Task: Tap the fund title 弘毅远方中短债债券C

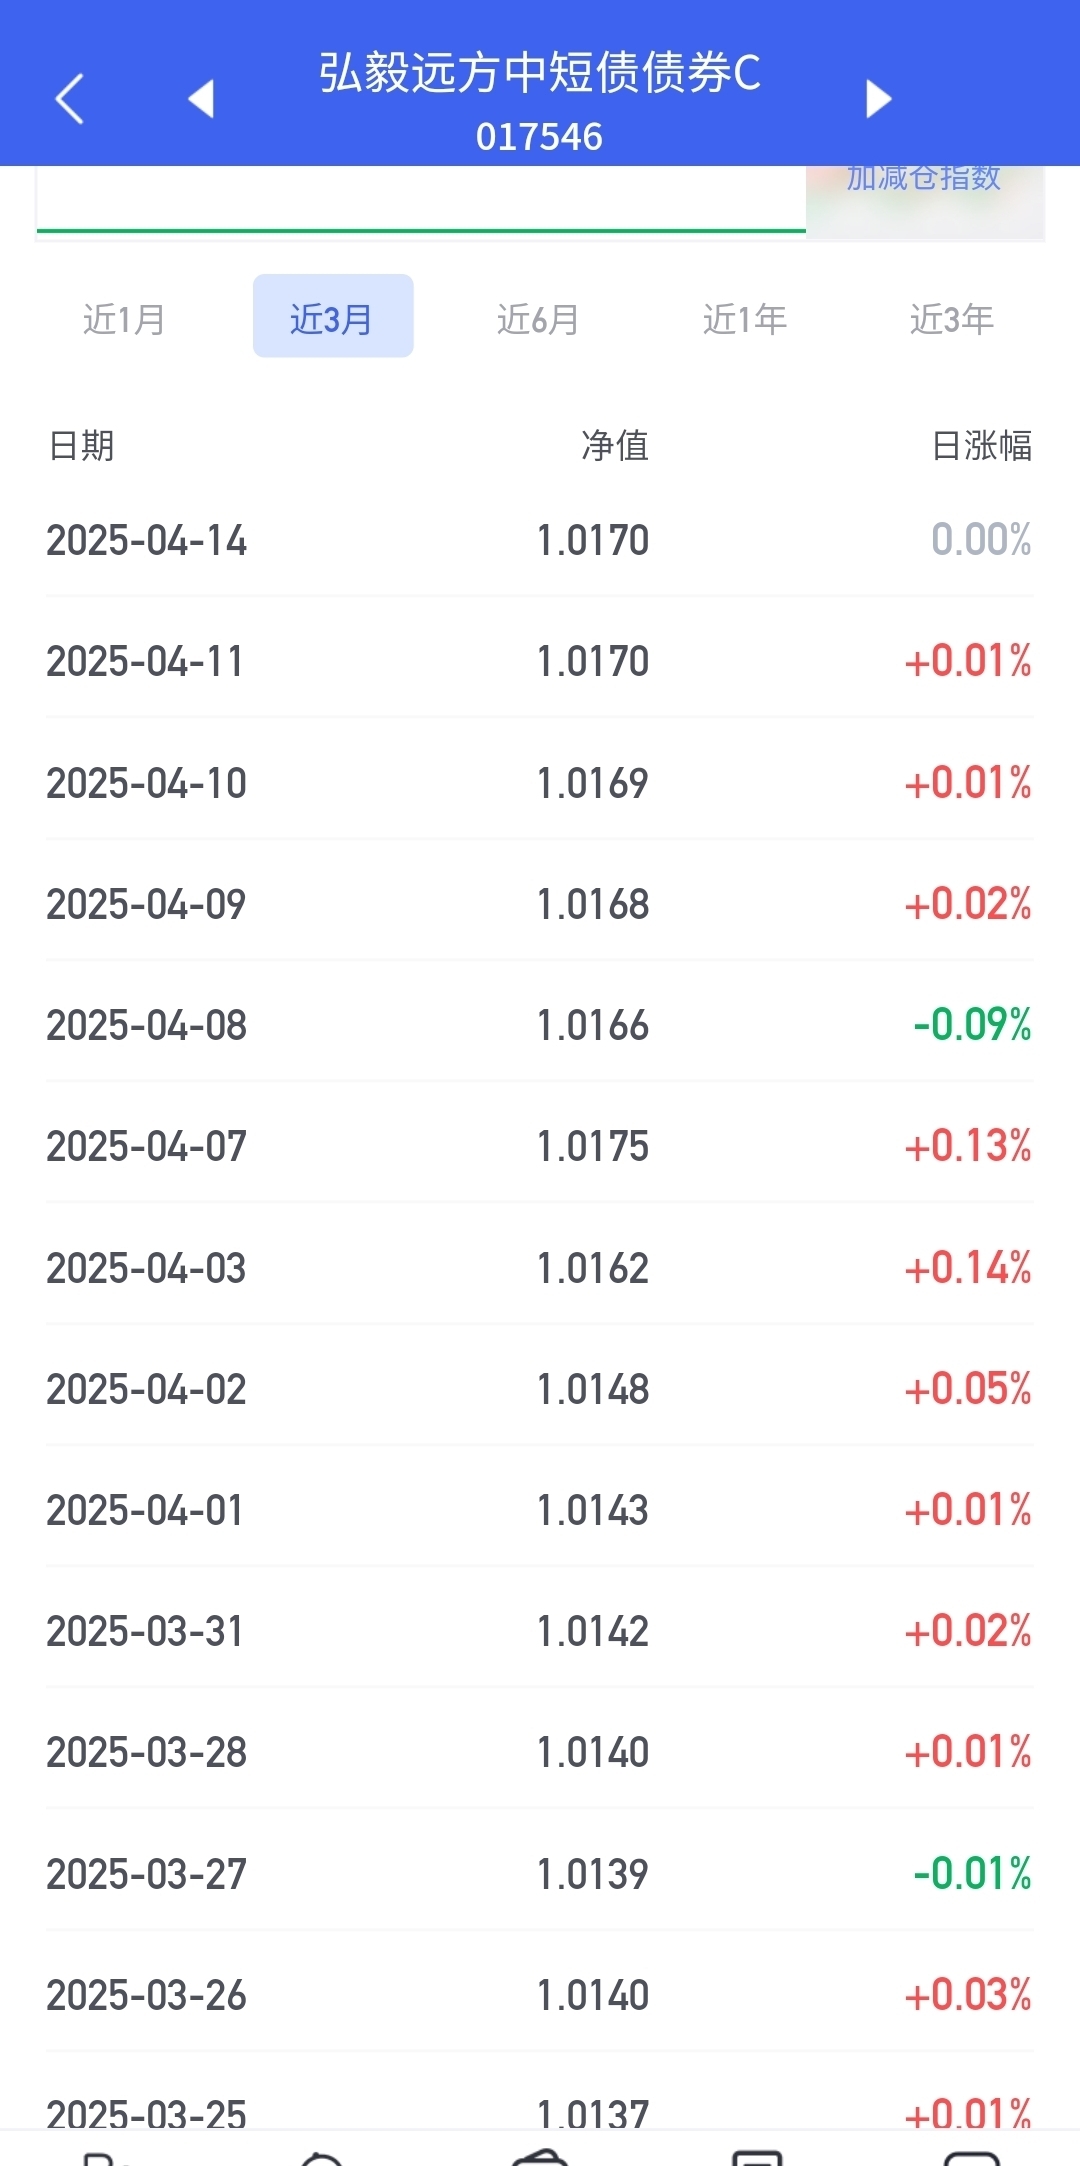Action: pos(540,72)
